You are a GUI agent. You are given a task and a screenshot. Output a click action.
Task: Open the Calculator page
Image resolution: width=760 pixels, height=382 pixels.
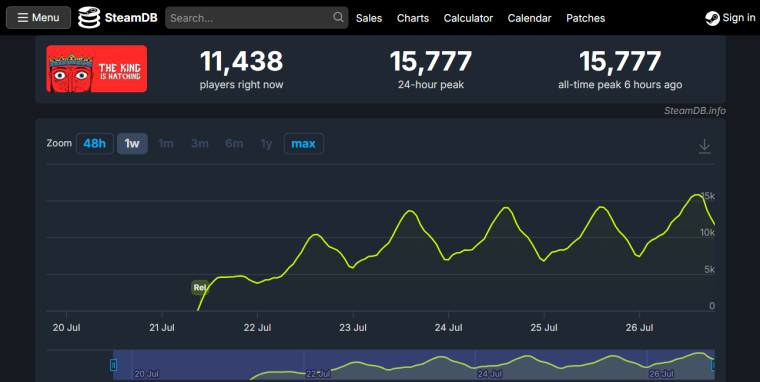(x=468, y=18)
